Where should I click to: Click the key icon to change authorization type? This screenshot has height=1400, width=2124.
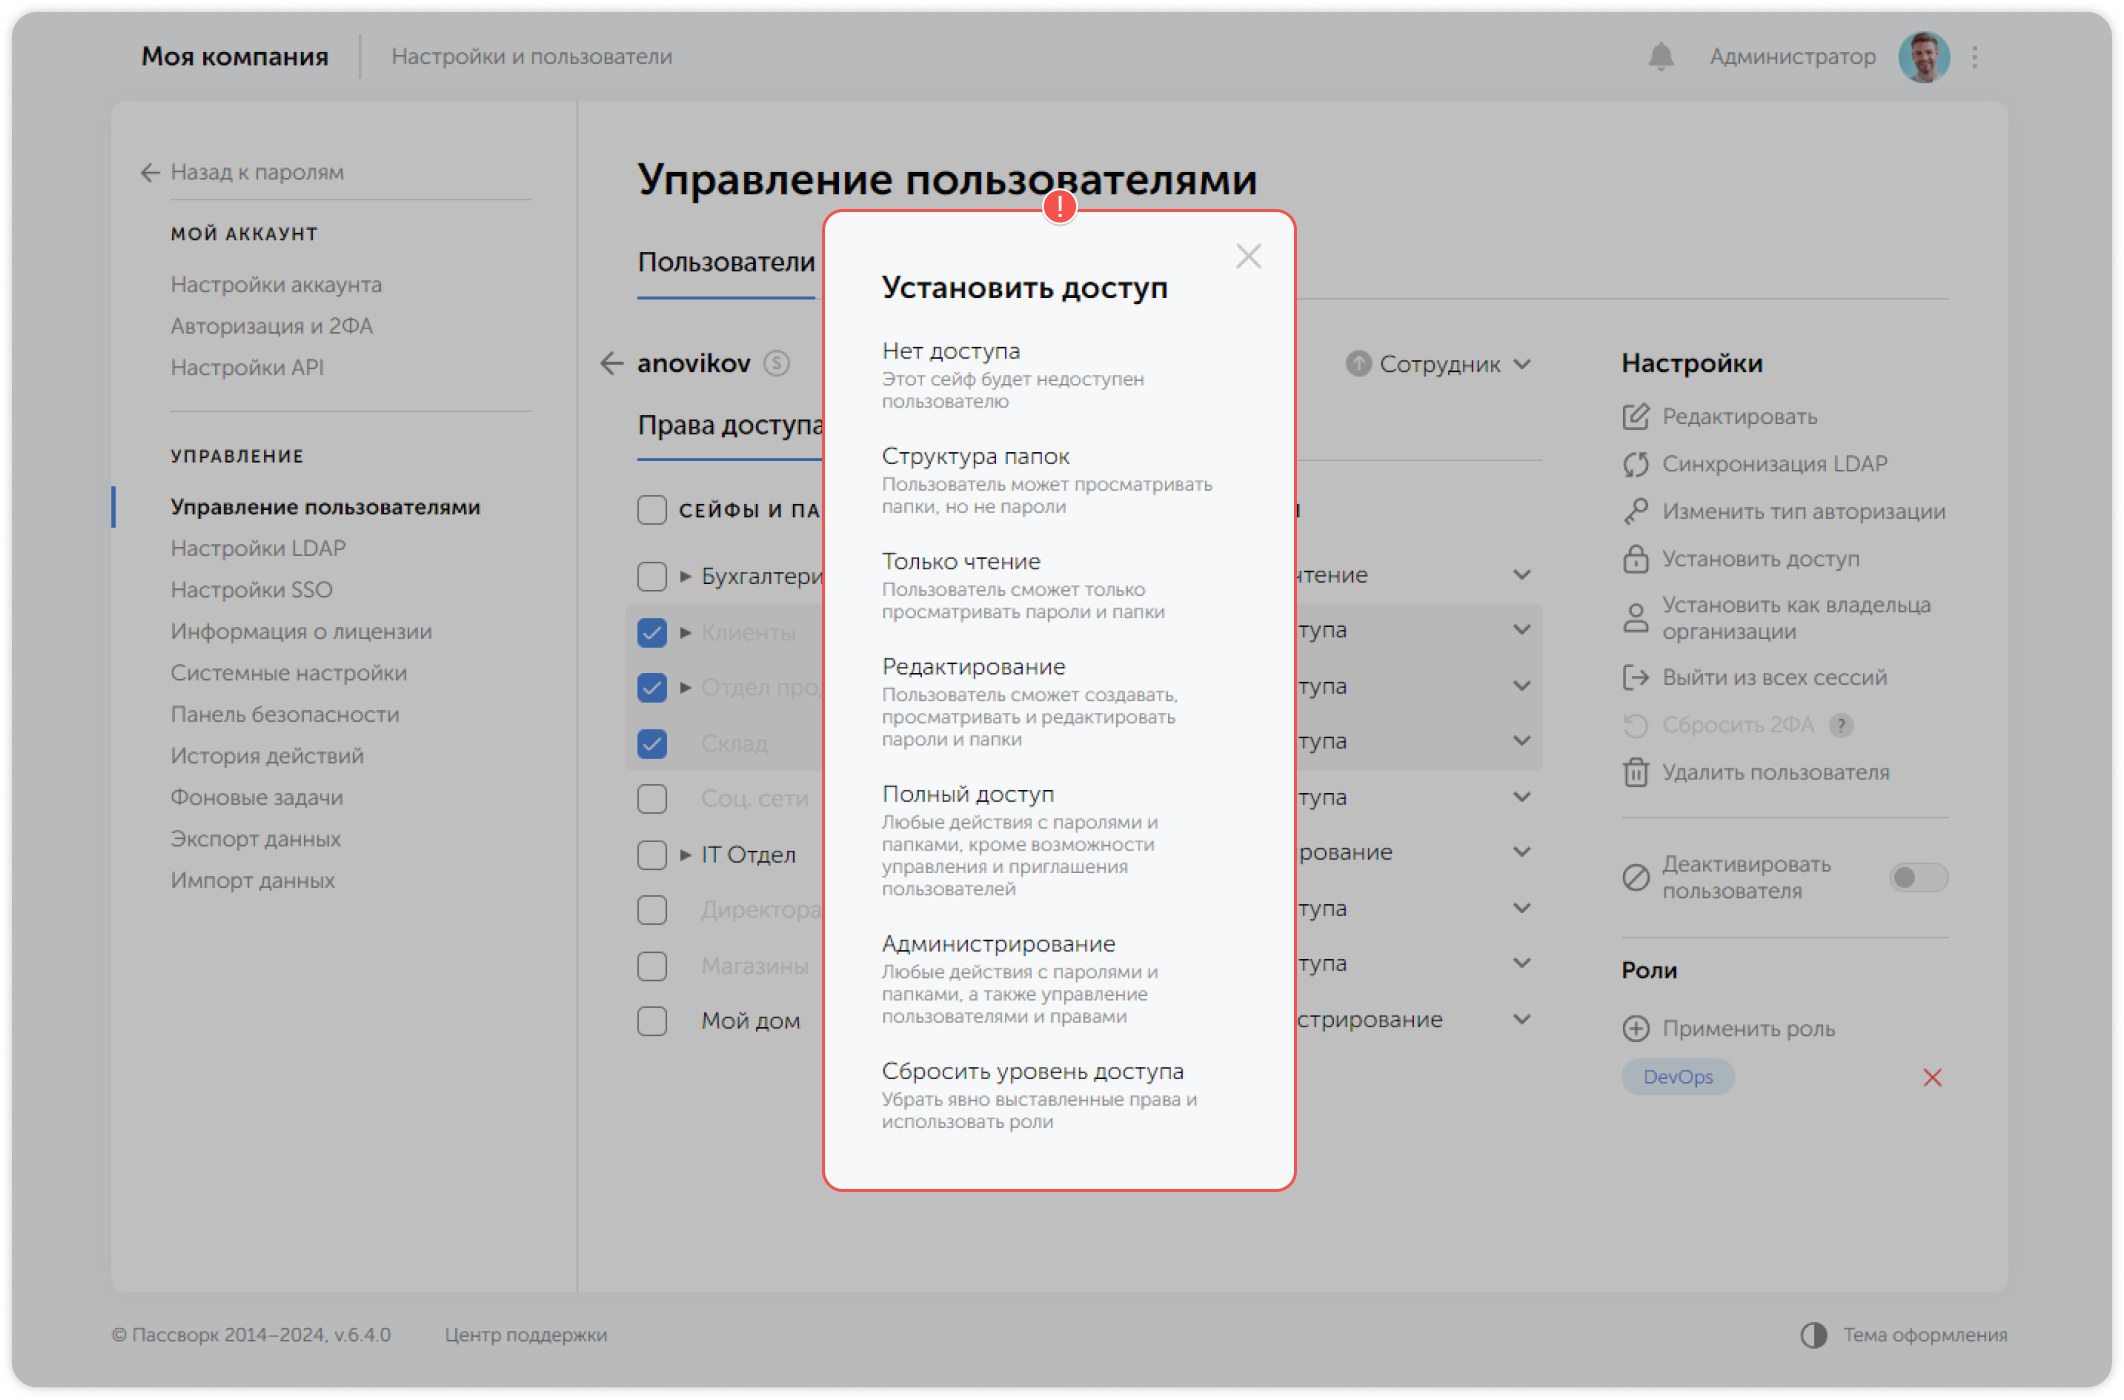pyautogui.click(x=1637, y=511)
